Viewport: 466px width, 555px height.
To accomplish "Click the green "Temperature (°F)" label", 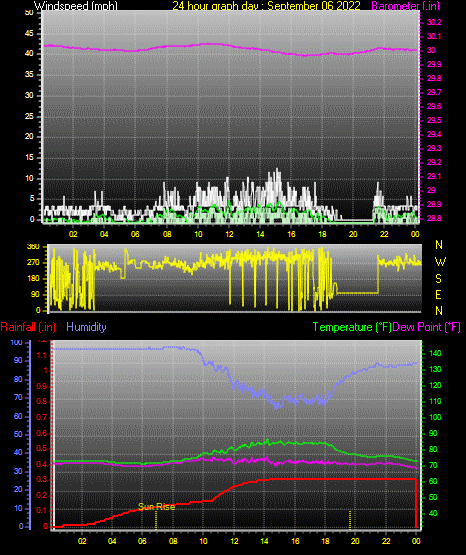I will tap(352, 327).
